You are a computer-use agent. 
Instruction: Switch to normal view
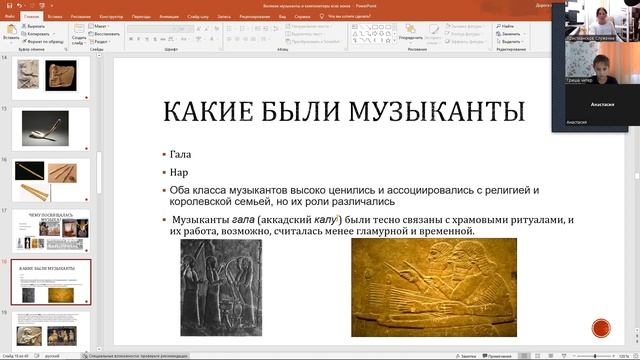524,356
